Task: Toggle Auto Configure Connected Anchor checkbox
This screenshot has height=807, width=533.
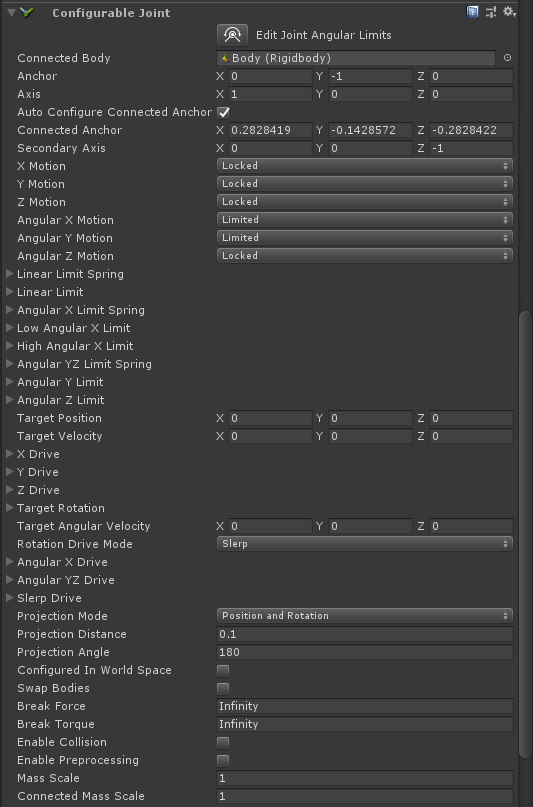Action: (223, 112)
